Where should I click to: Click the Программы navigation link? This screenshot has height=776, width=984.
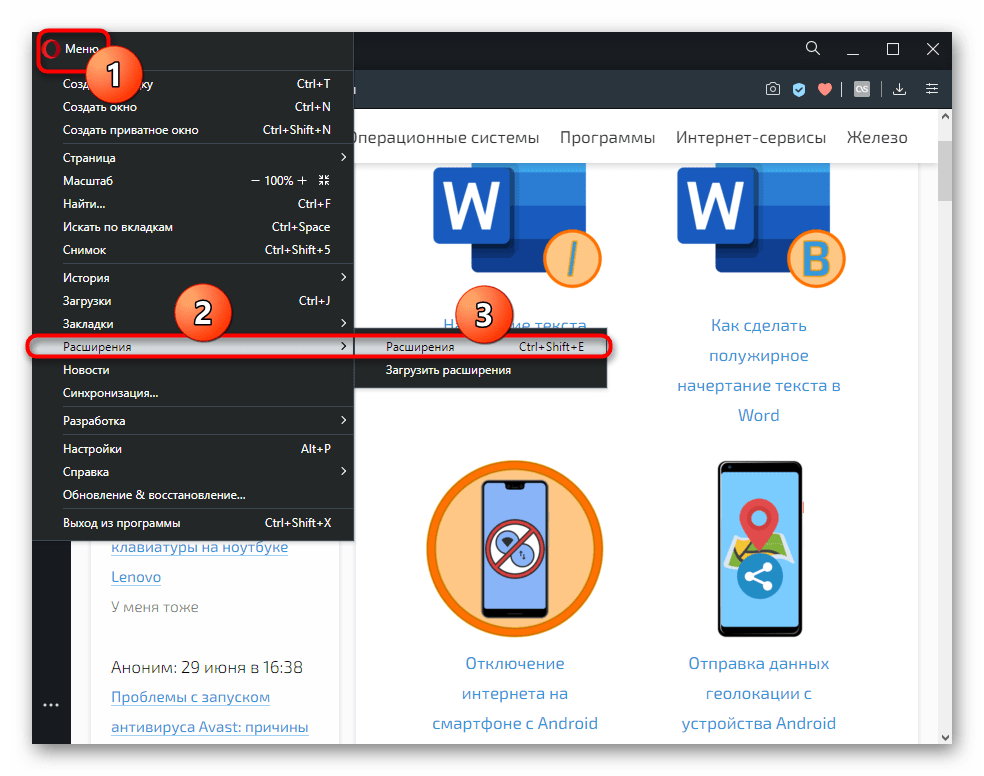[607, 138]
